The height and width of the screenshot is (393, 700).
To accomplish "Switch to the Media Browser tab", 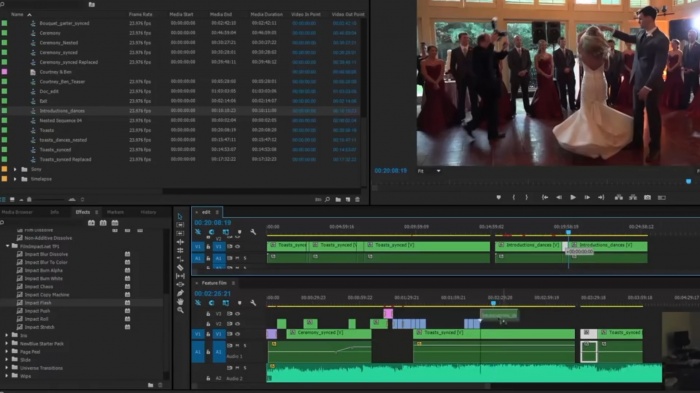I will [17, 212].
